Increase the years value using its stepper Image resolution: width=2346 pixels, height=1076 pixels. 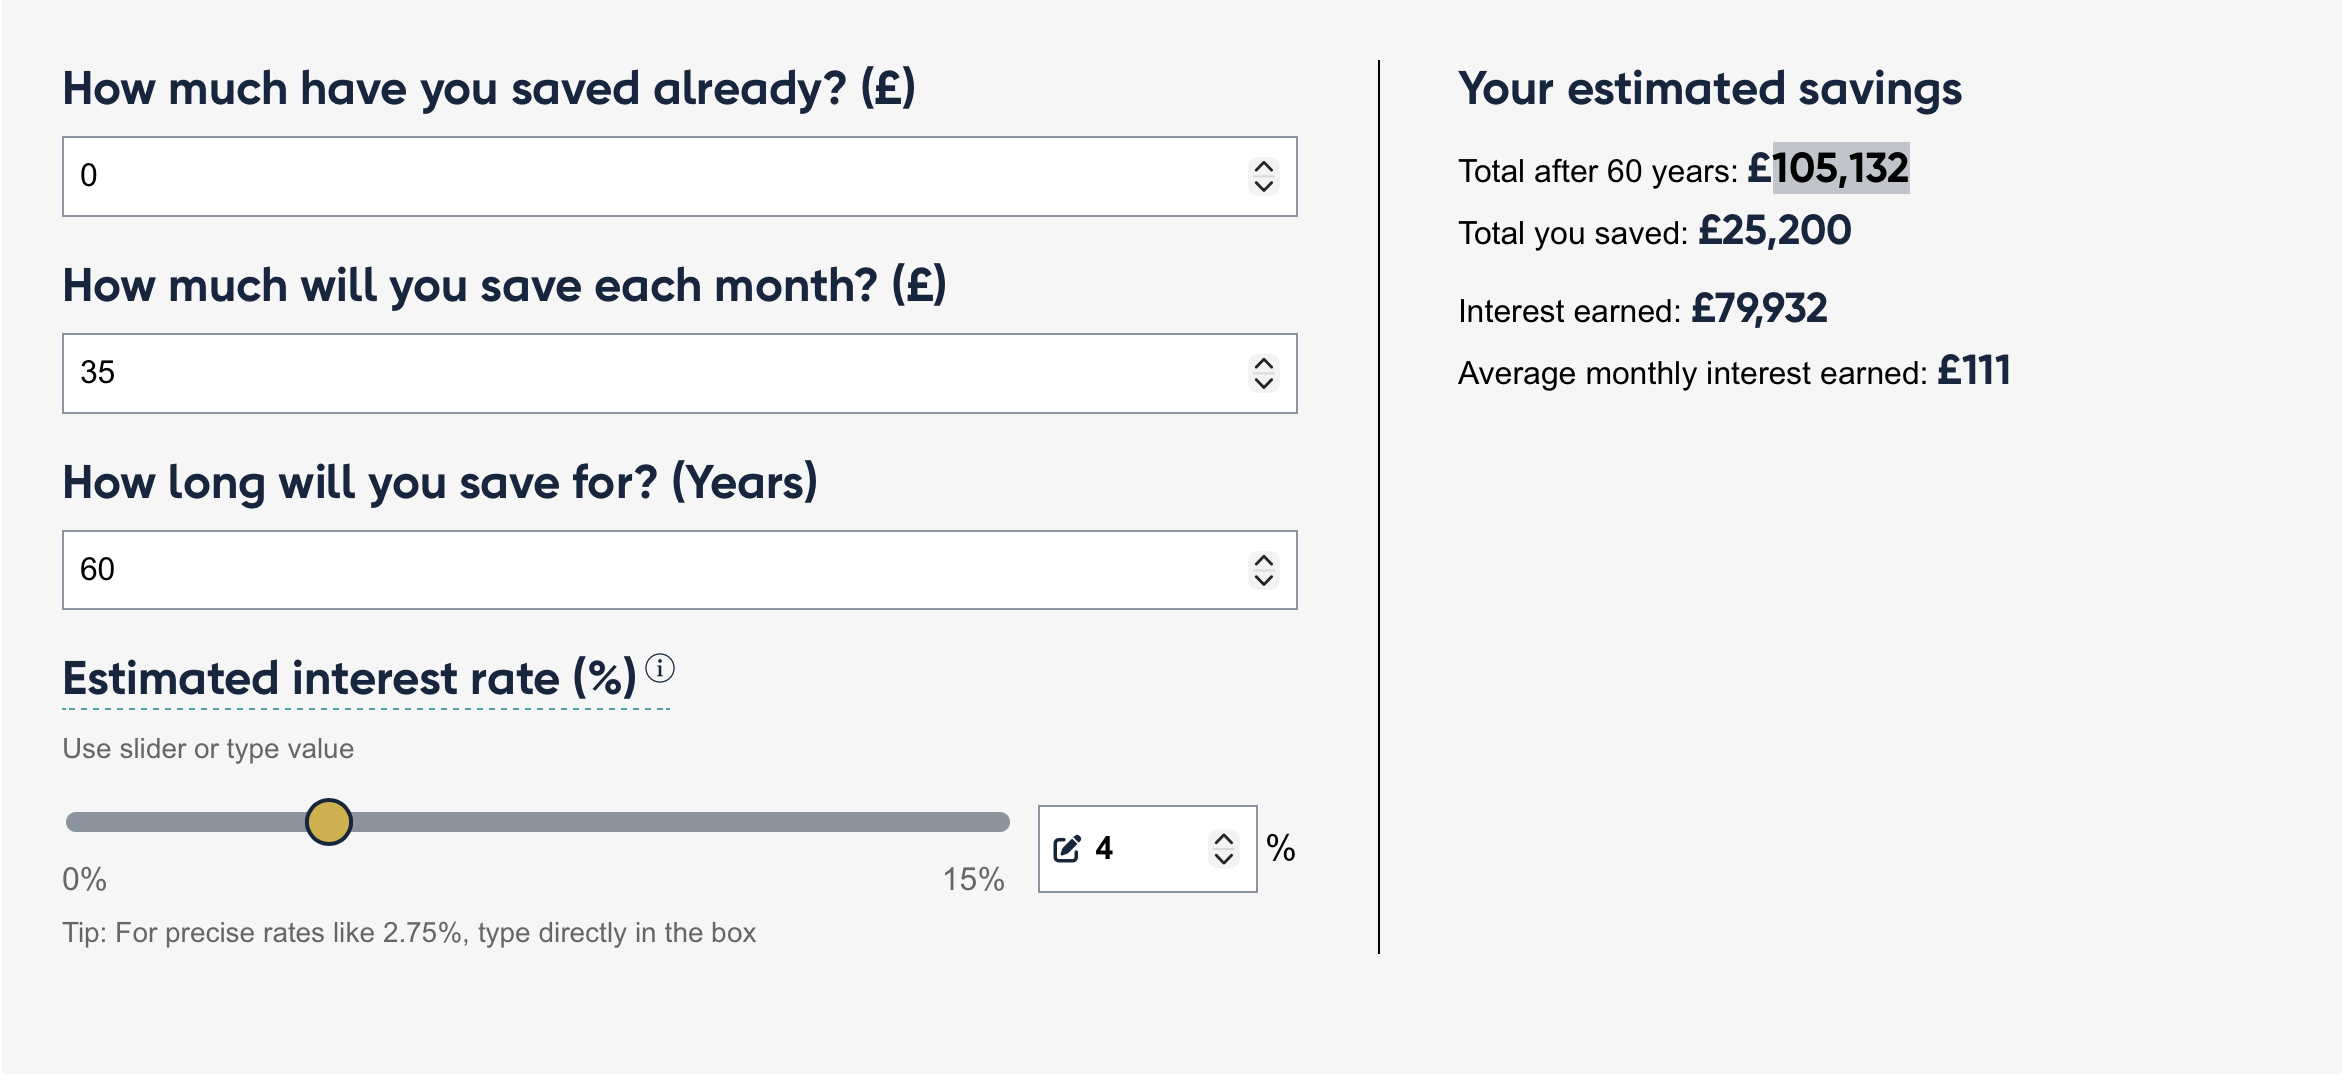[1263, 559]
